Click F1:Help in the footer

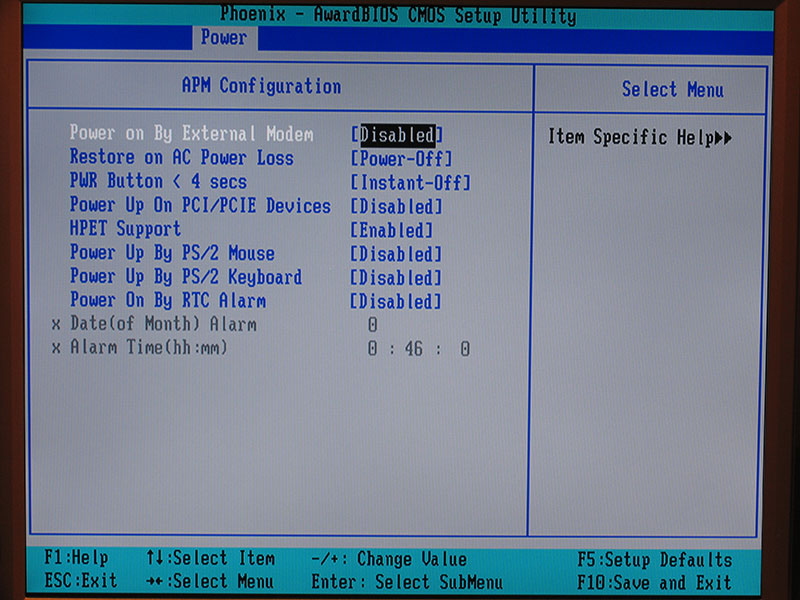[76, 558]
